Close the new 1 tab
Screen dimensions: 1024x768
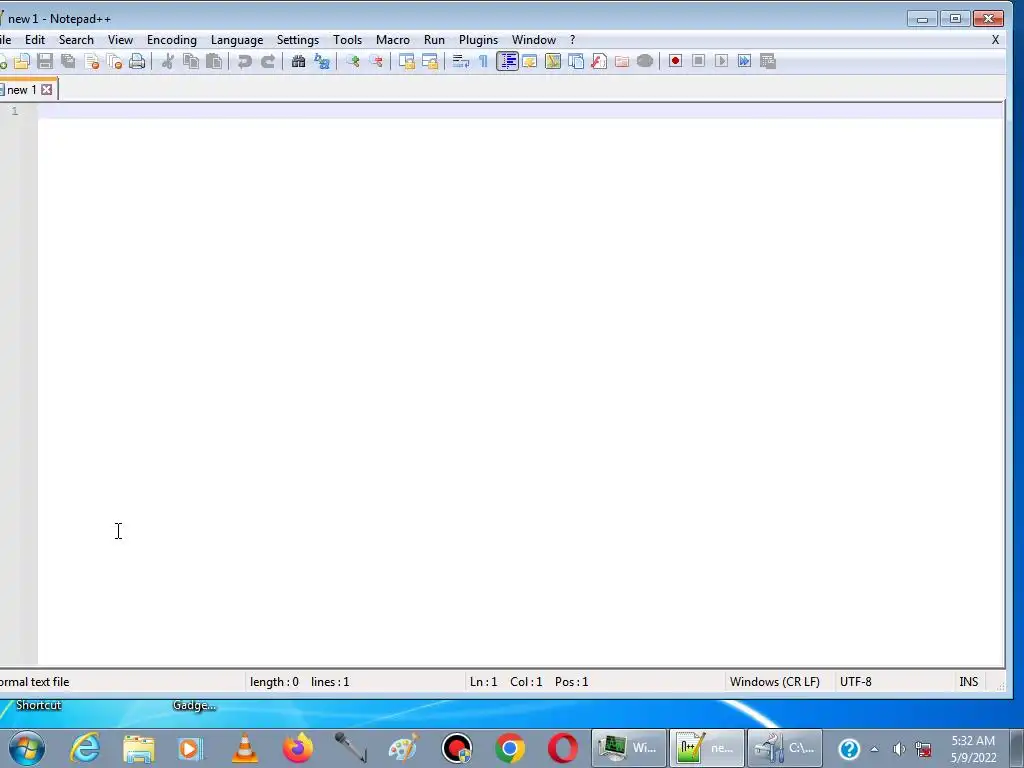(x=46, y=89)
